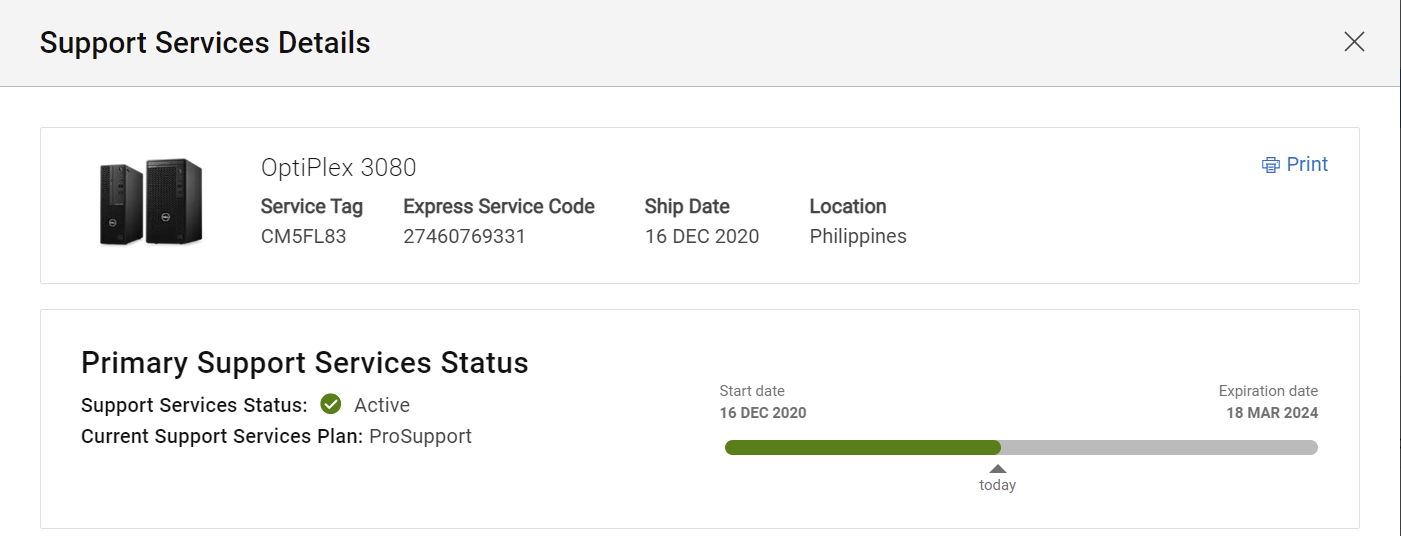Click the Active status text

pyautogui.click(x=382, y=405)
